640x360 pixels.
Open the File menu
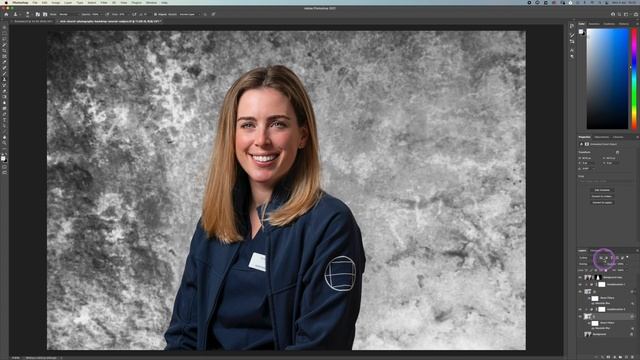pos(35,2)
